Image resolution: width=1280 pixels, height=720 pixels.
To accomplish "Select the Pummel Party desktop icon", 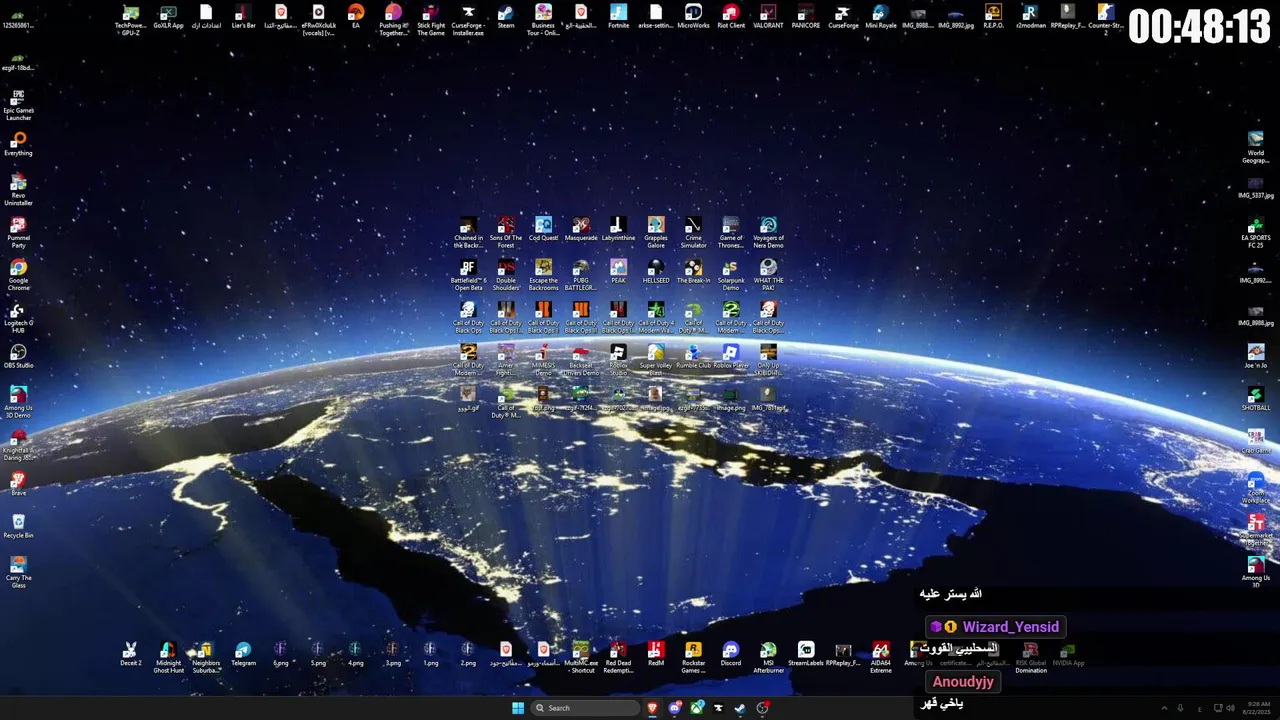I will tap(18, 233).
